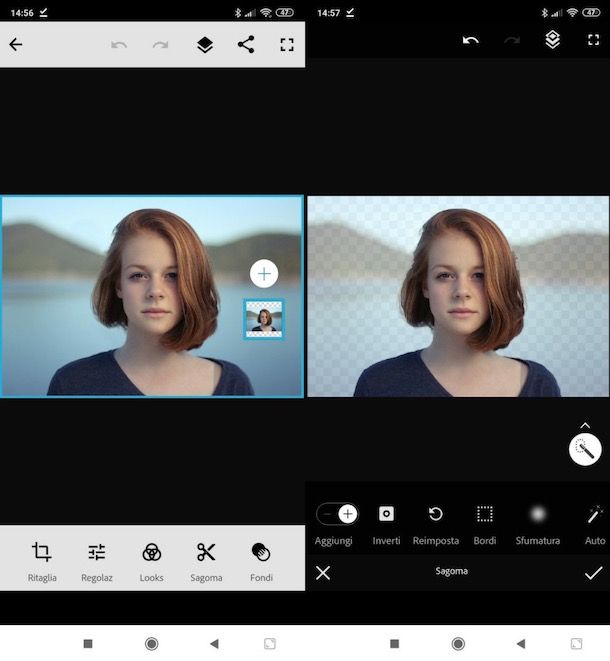Cancel the Sagoma edit with X
This screenshot has width=610, height=661.
click(x=323, y=572)
